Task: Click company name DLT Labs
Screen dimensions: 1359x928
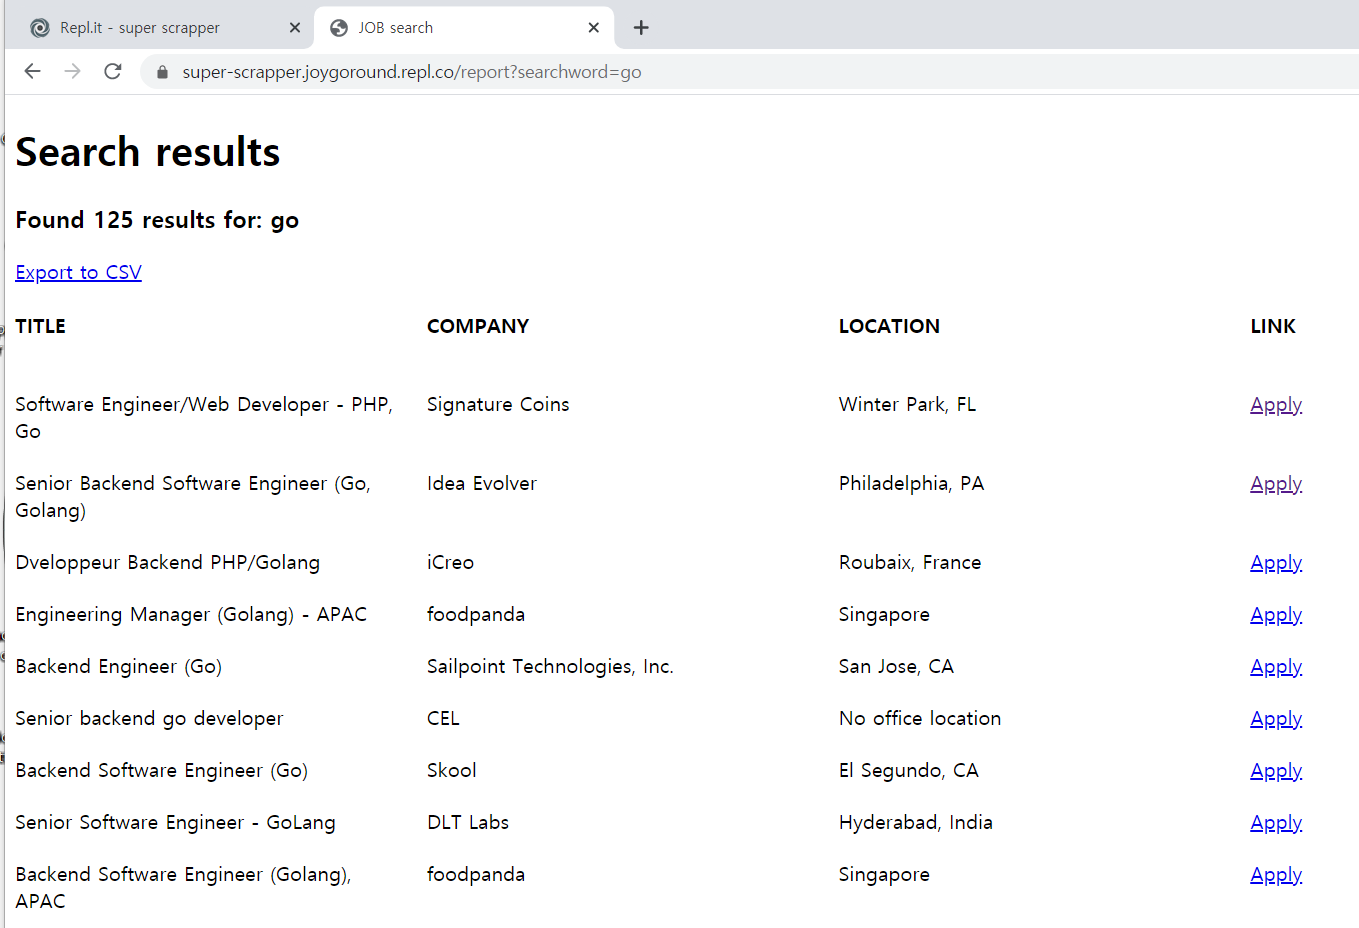Action: coord(468,822)
